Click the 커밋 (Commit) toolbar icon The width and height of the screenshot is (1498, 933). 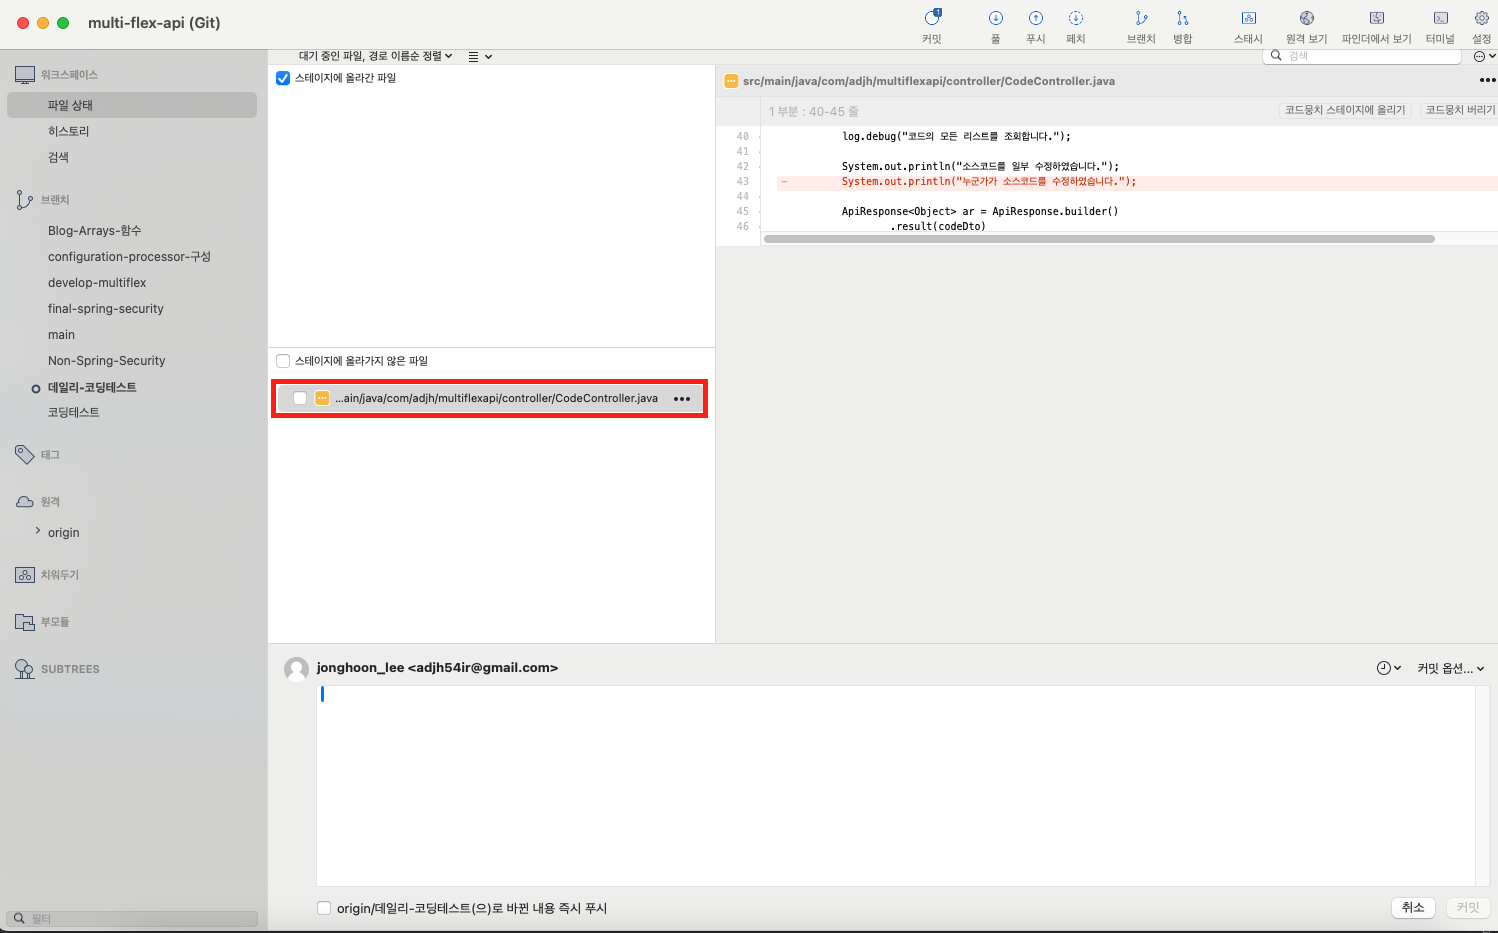point(932,18)
